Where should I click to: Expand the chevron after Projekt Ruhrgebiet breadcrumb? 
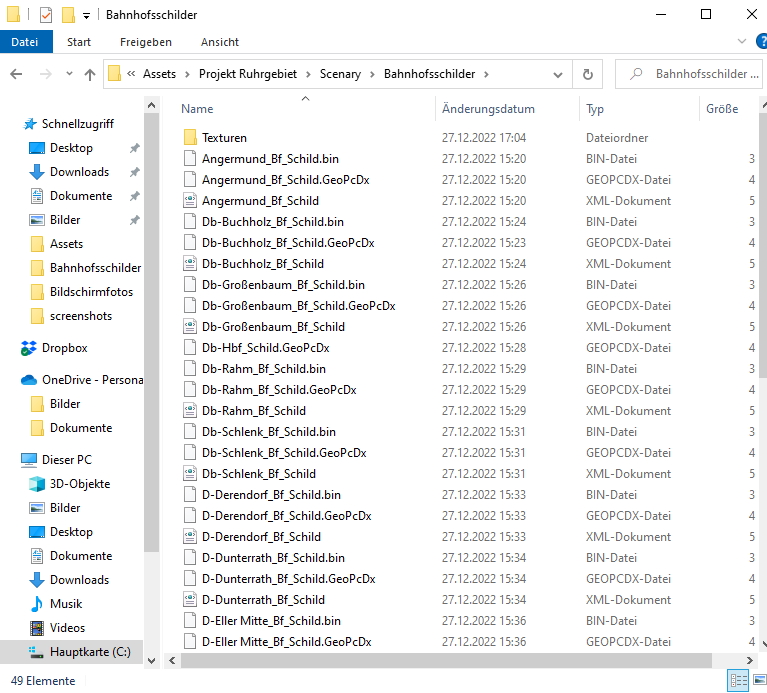(308, 74)
